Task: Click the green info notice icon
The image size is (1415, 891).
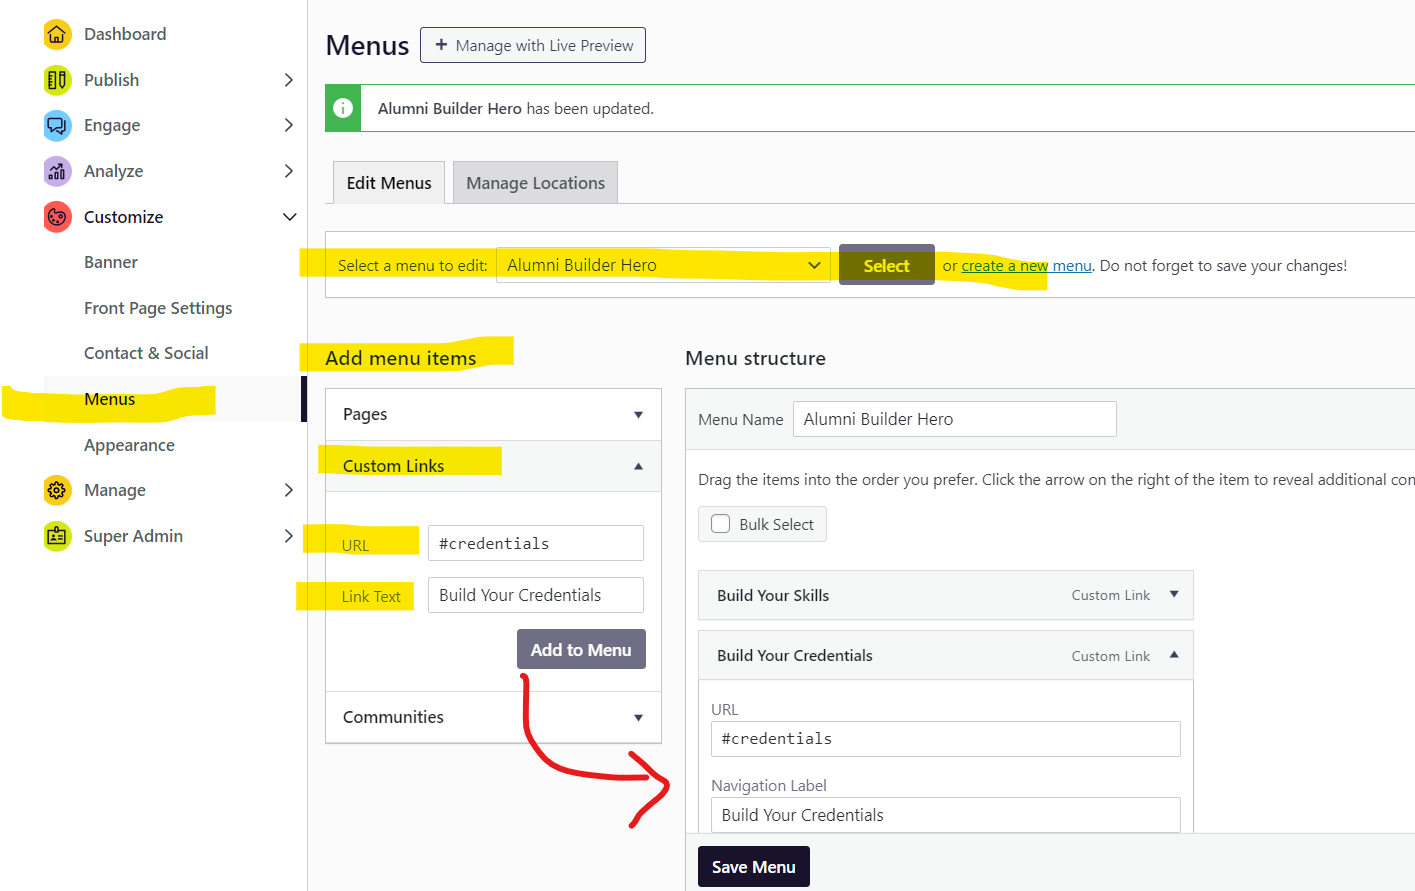Action: pyautogui.click(x=343, y=108)
